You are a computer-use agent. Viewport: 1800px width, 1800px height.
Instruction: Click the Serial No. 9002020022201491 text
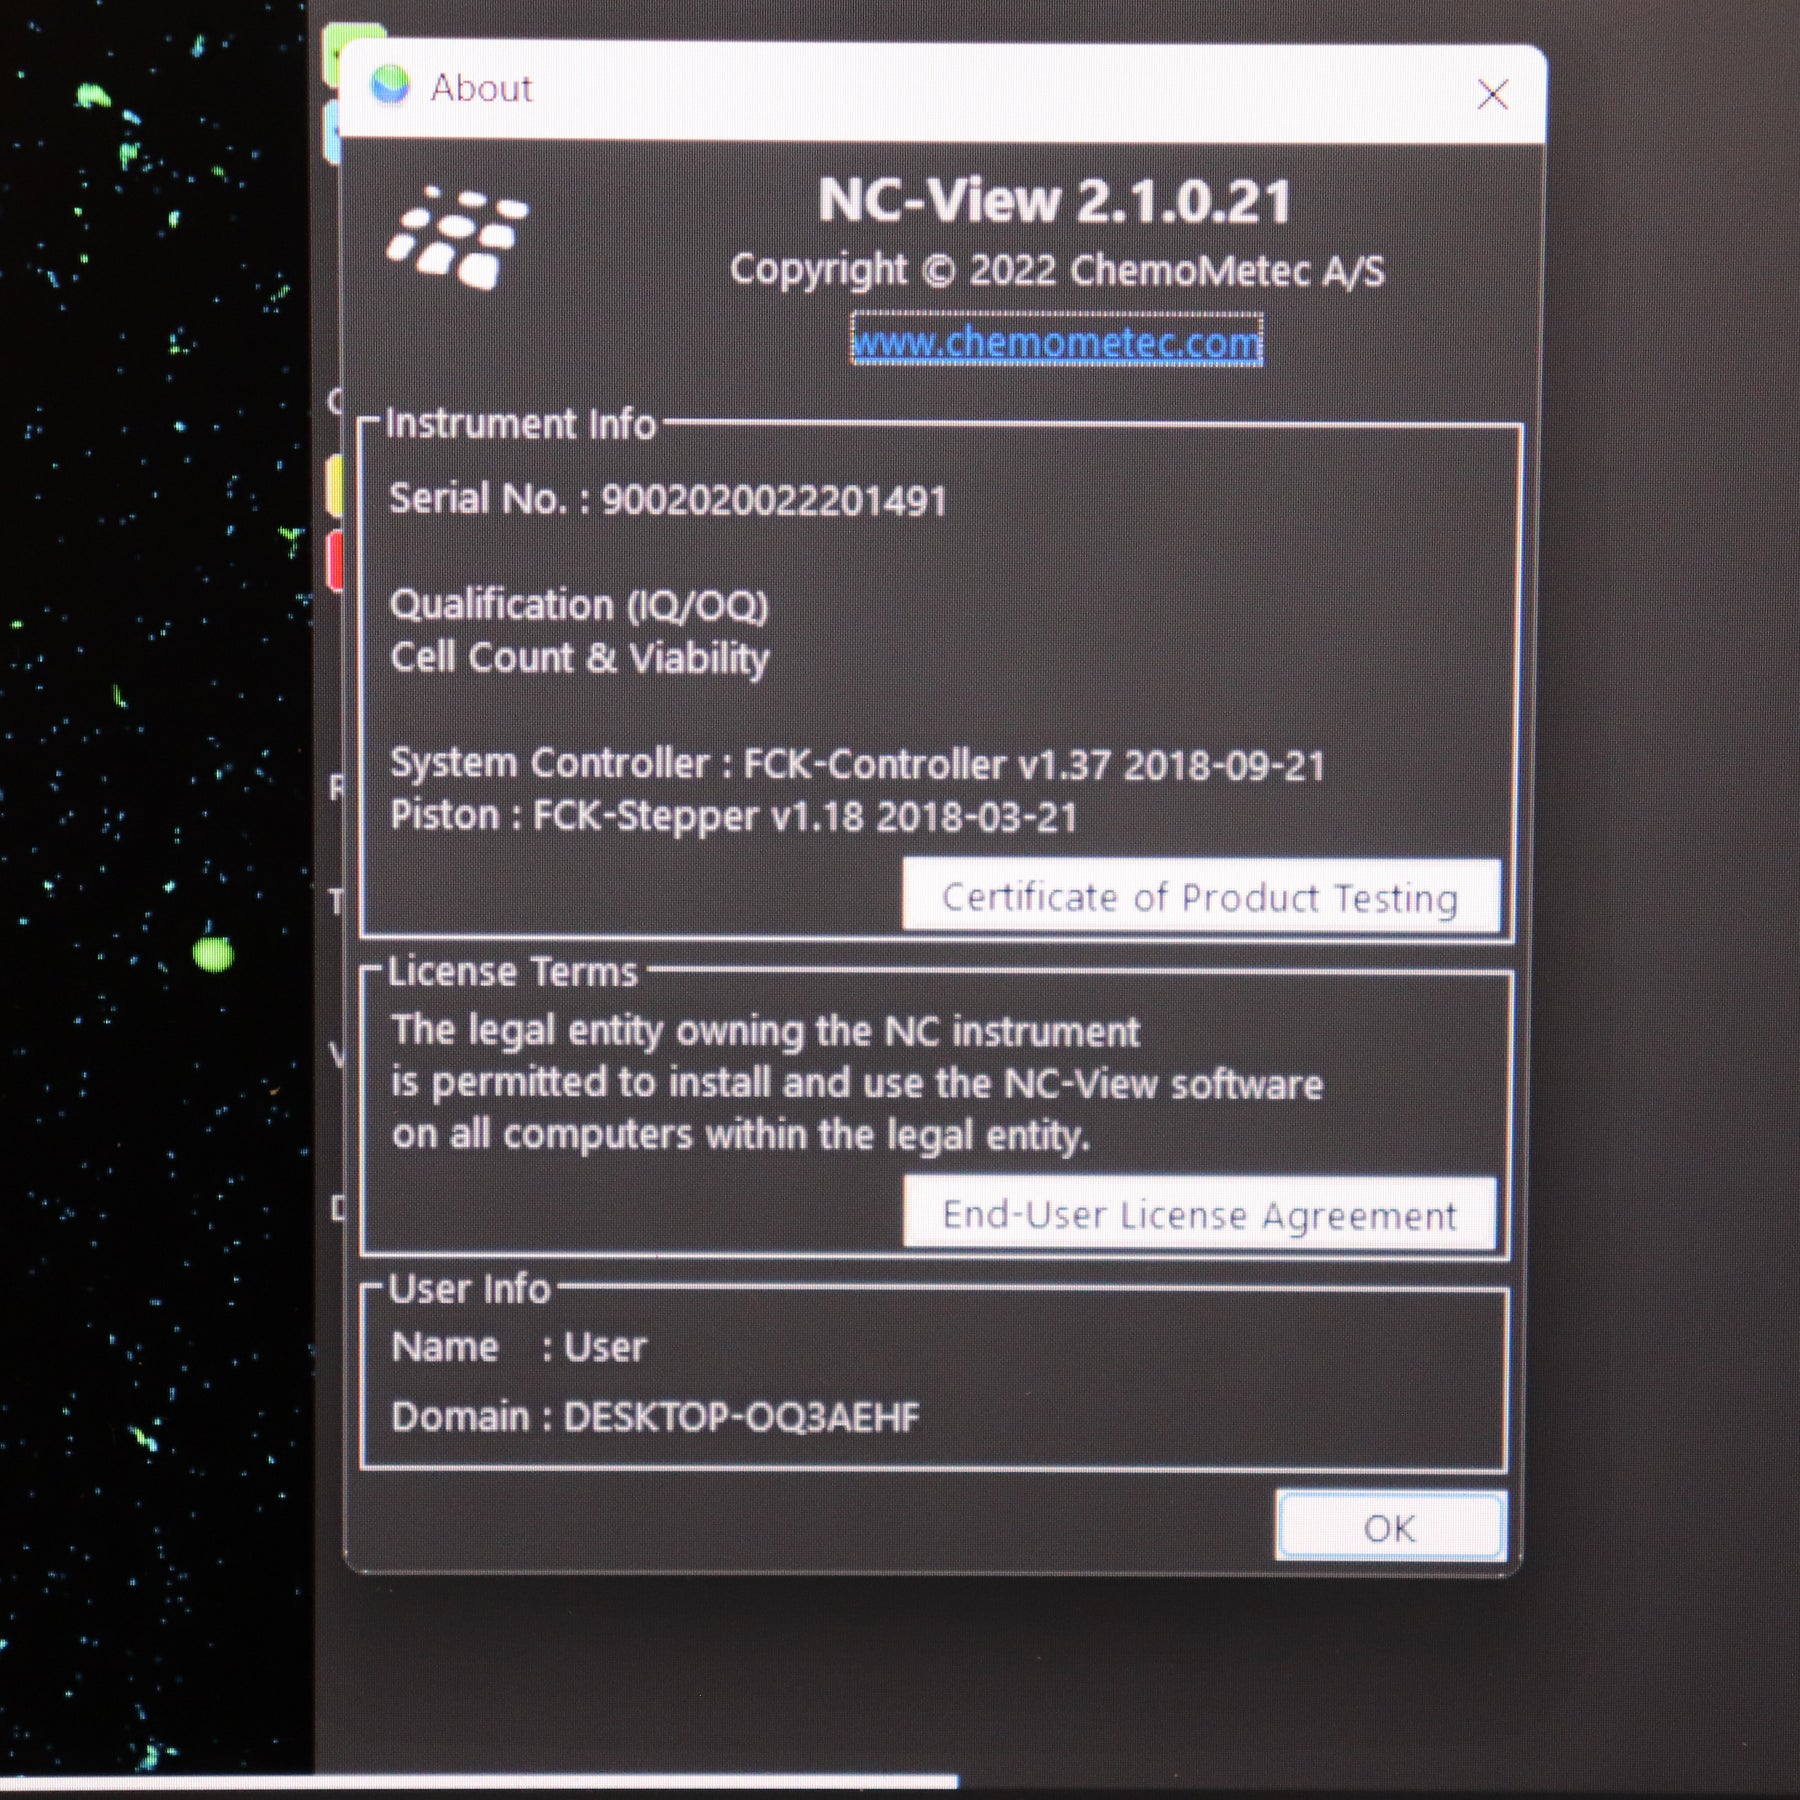tap(667, 499)
